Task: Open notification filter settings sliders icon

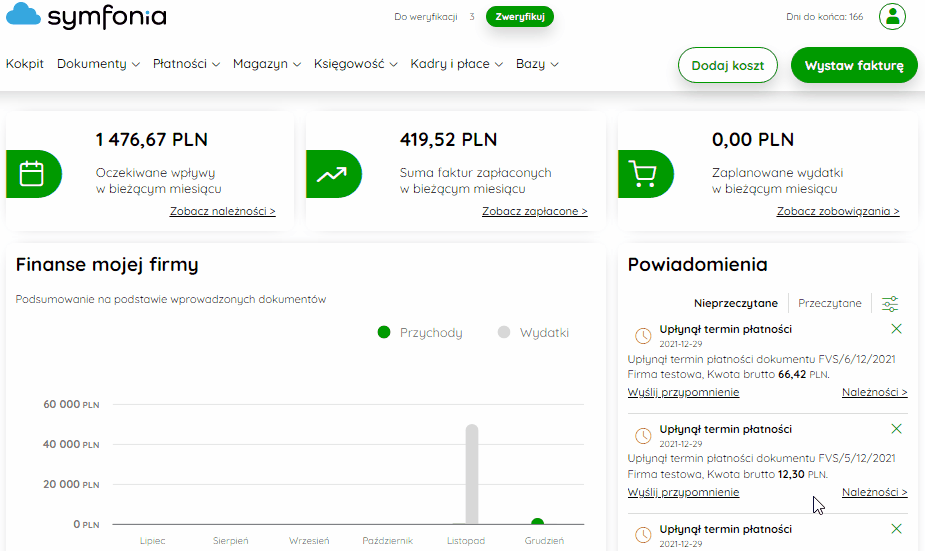Action: [x=890, y=304]
